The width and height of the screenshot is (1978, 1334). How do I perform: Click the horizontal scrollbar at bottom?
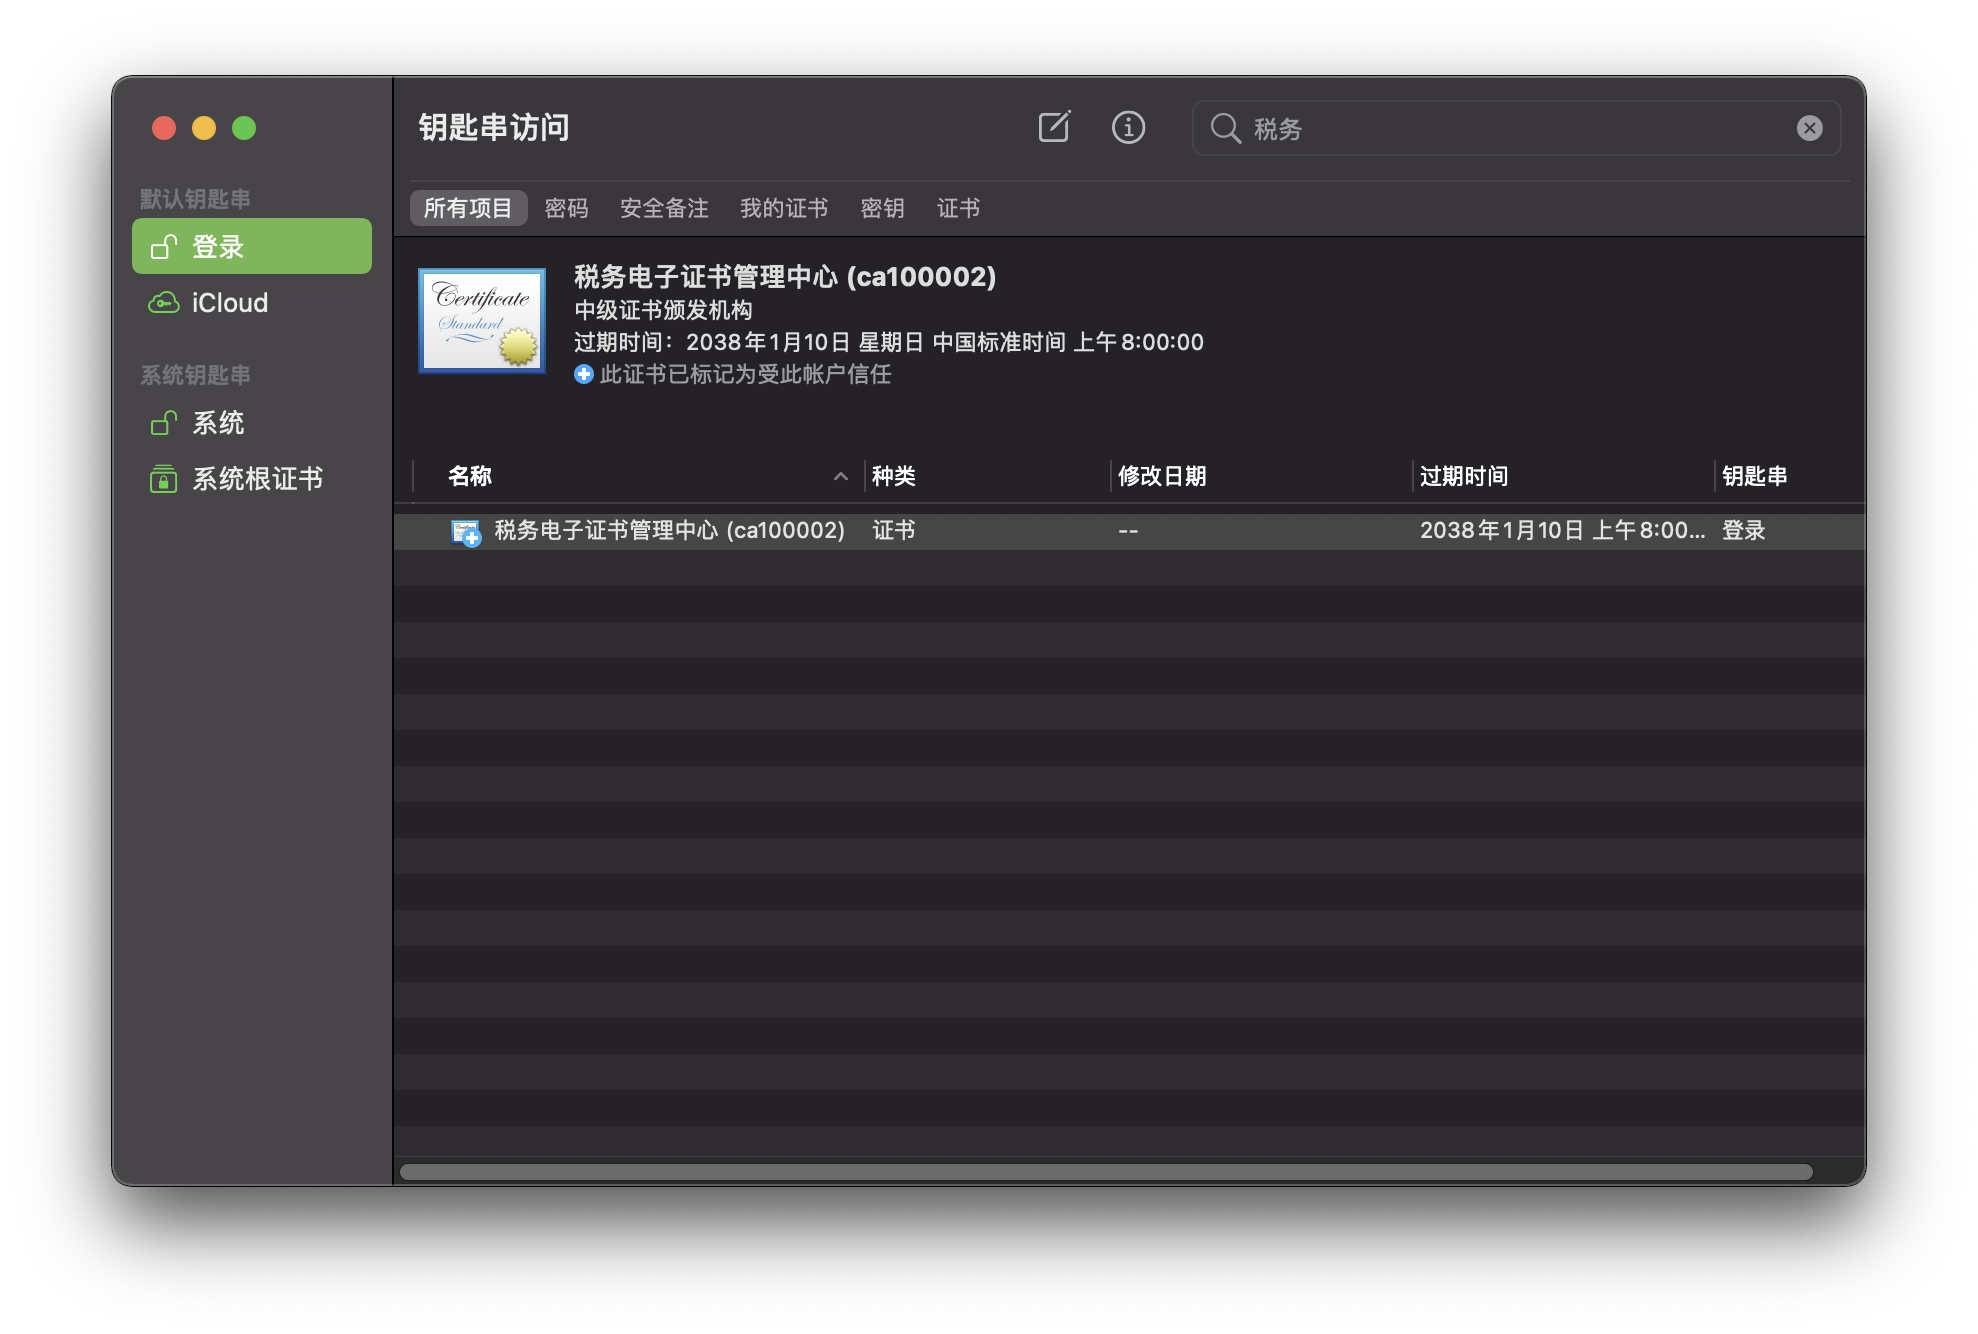pos(1105,1171)
